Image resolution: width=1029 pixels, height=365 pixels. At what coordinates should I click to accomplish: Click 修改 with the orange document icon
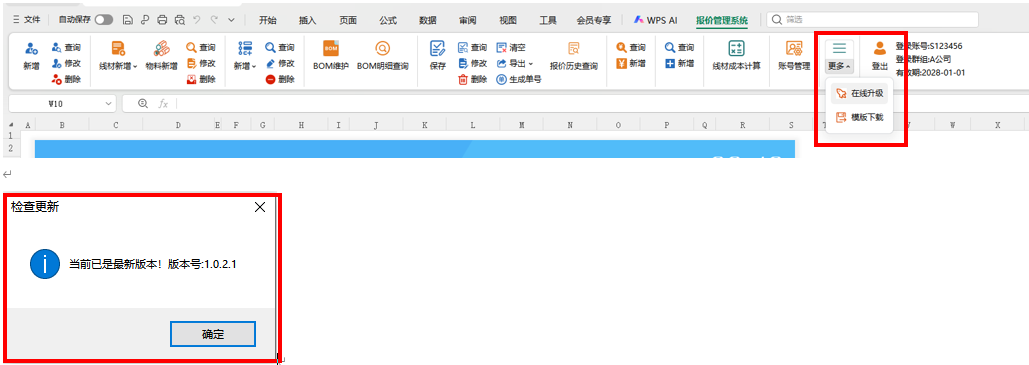[201, 64]
